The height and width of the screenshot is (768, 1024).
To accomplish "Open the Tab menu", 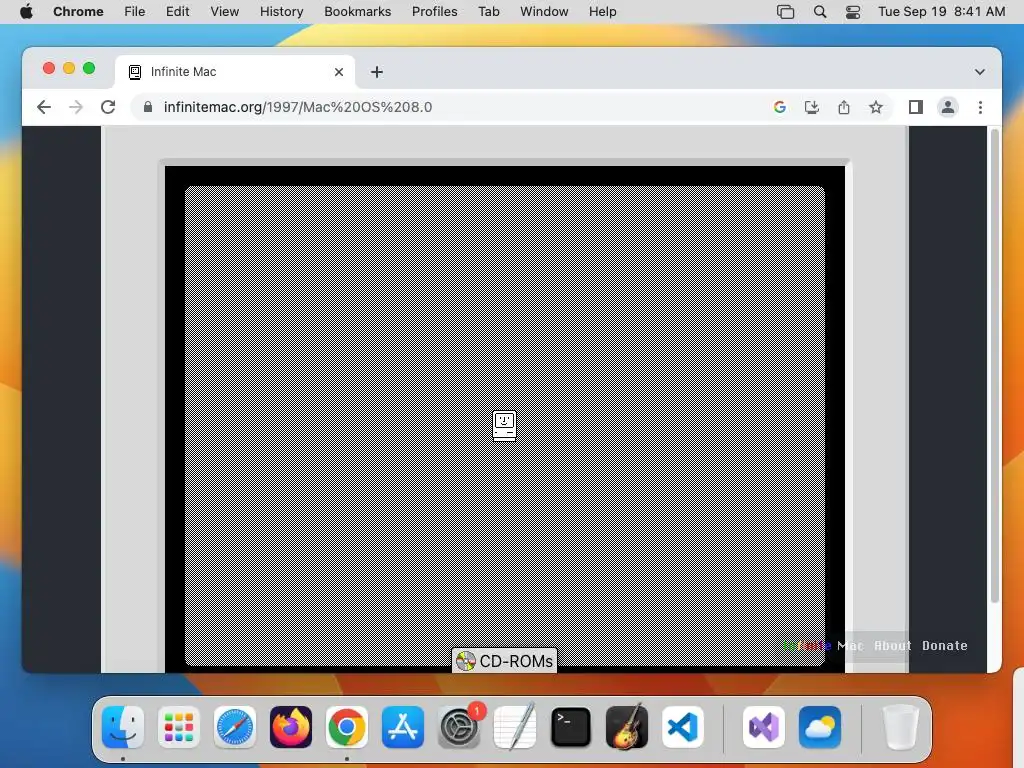I will (488, 12).
